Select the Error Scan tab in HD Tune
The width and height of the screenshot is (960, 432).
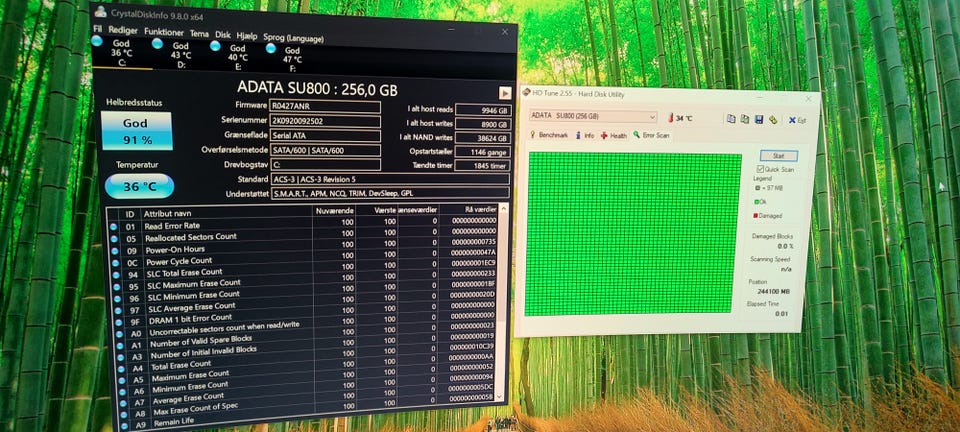[651, 135]
